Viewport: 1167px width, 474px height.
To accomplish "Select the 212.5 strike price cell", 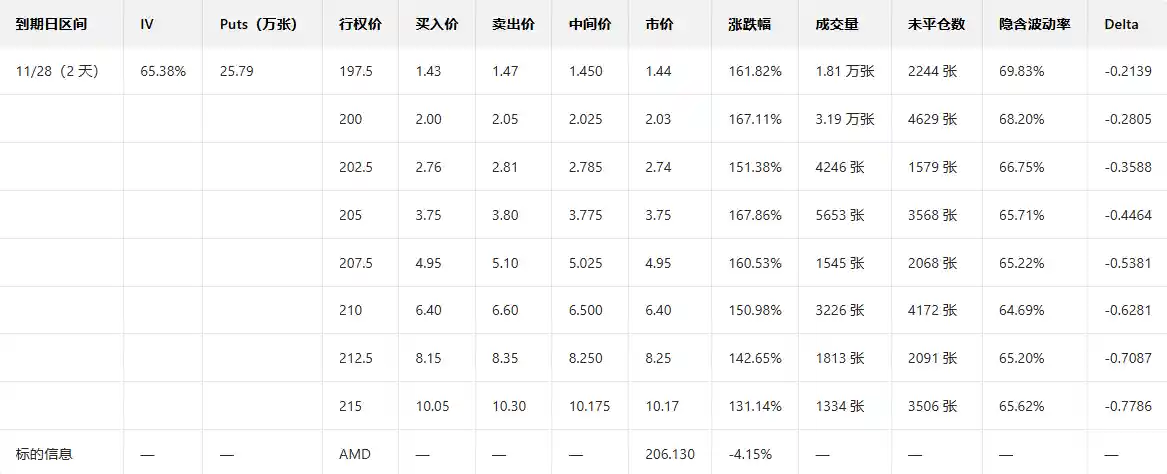I will pos(355,358).
